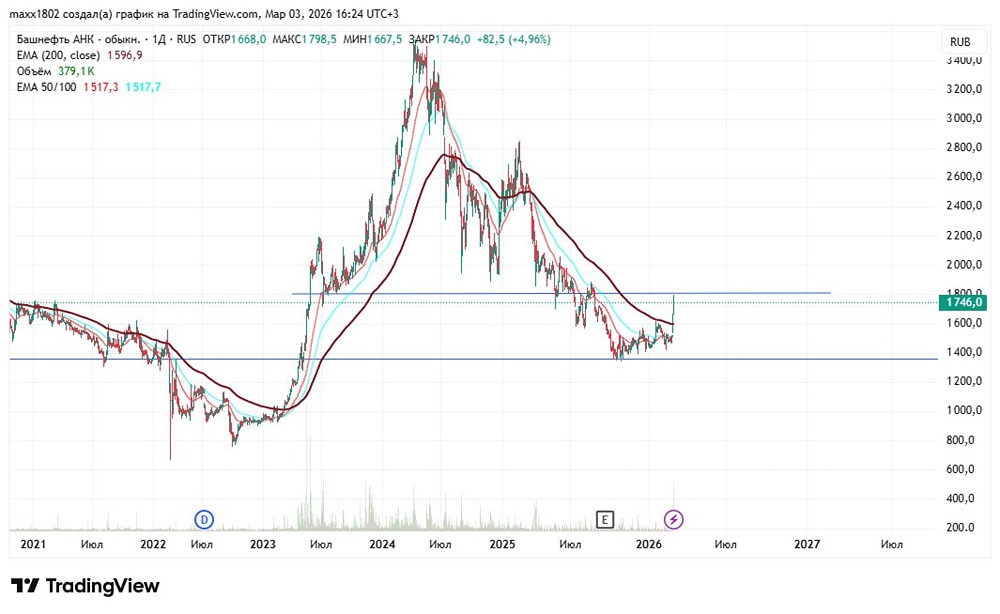Click the 2000,0 price axis label
This screenshot has height=614, width=1000.
click(964, 265)
